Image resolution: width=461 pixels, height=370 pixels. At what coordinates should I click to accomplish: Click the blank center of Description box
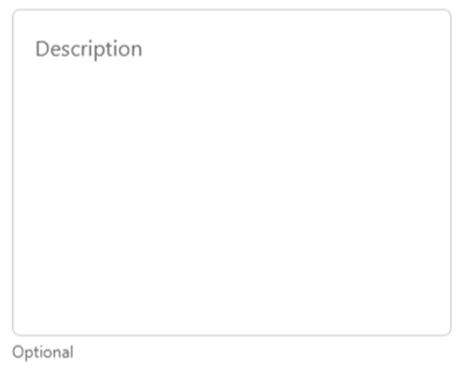coord(232,172)
